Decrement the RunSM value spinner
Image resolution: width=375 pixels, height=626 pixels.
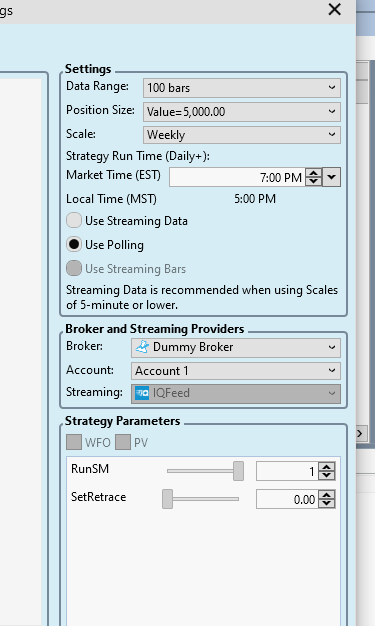327,475
